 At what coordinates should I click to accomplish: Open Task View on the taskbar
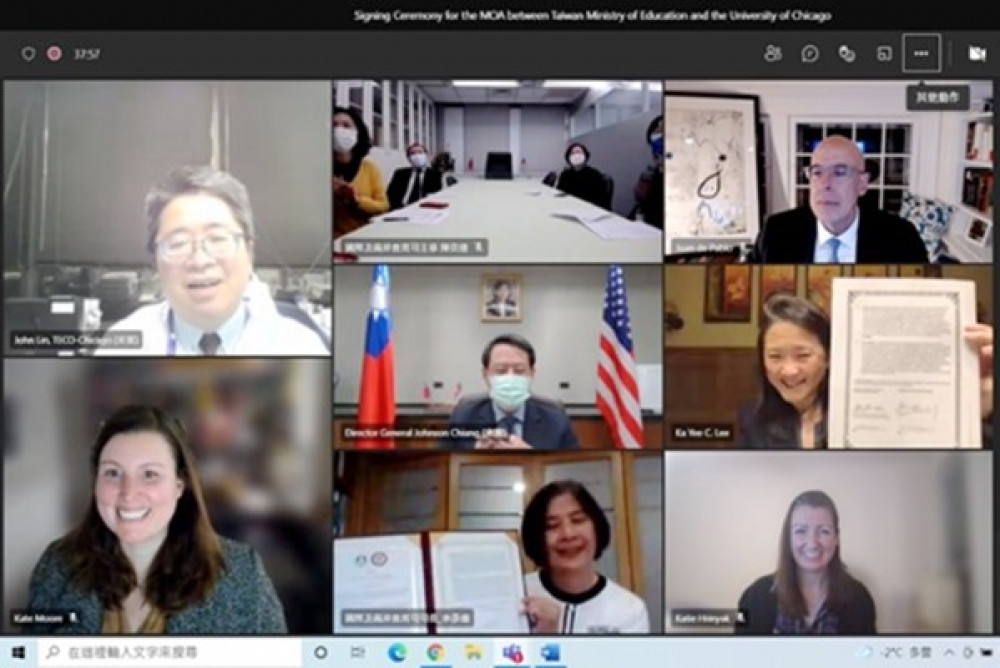pos(358,652)
